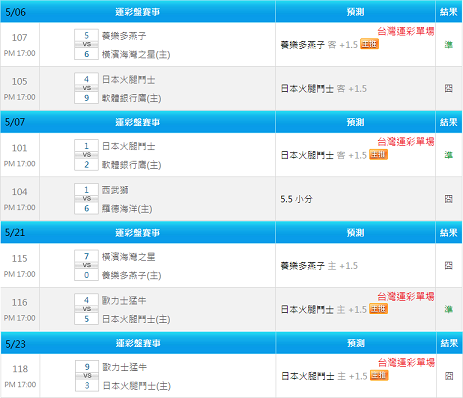
Task: Click 預測 header in the 5/06 section
Action: click(355, 12)
